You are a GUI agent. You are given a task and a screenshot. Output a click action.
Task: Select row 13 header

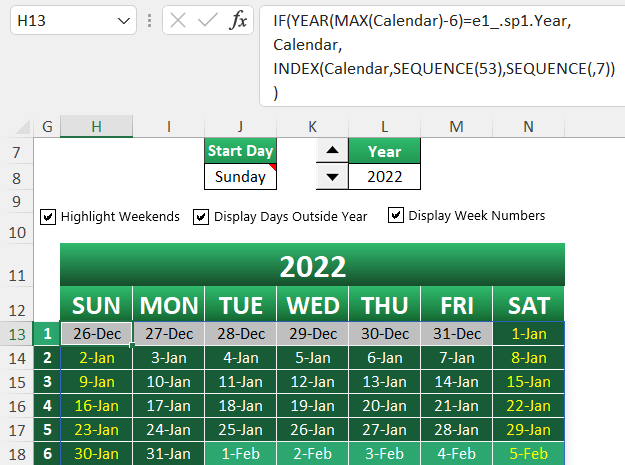pos(17,334)
